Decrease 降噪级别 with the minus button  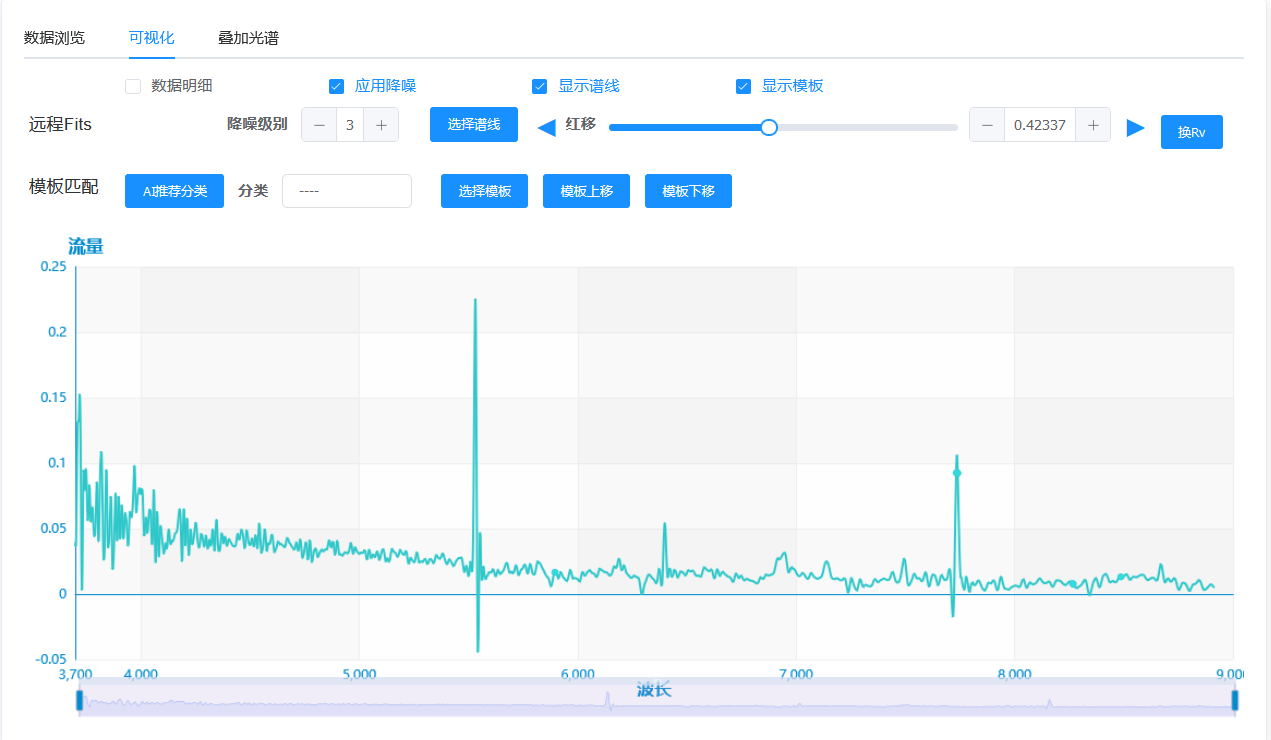(x=319, y=125)
